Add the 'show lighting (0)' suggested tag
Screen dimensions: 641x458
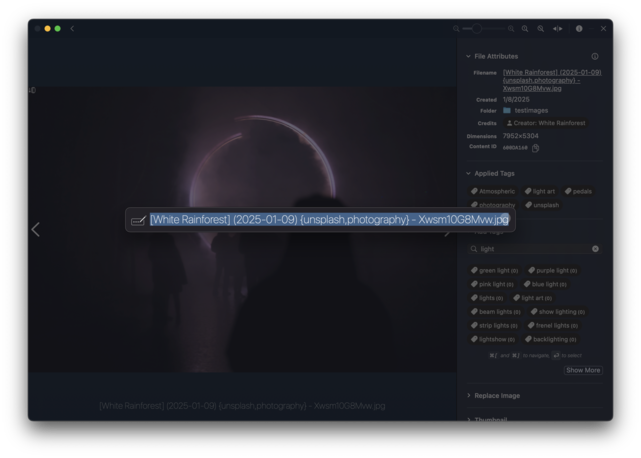[558, 312]
